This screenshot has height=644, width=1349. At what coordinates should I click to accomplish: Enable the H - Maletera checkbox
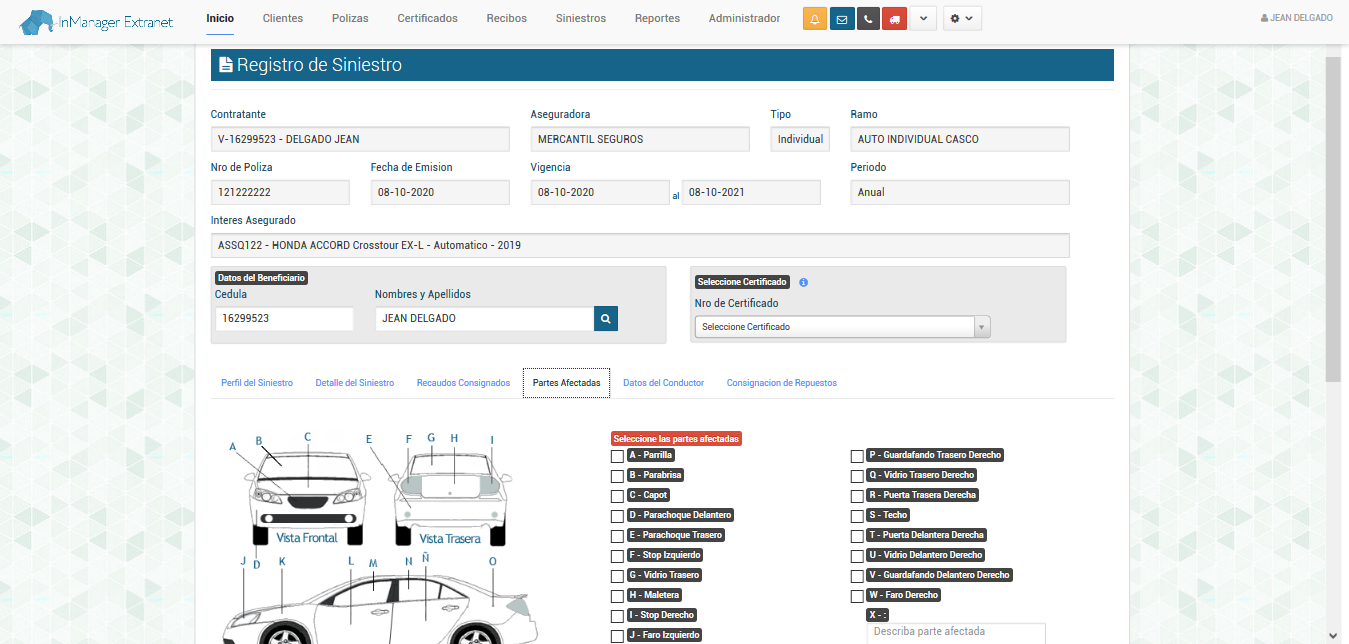(x=617, y=596)
